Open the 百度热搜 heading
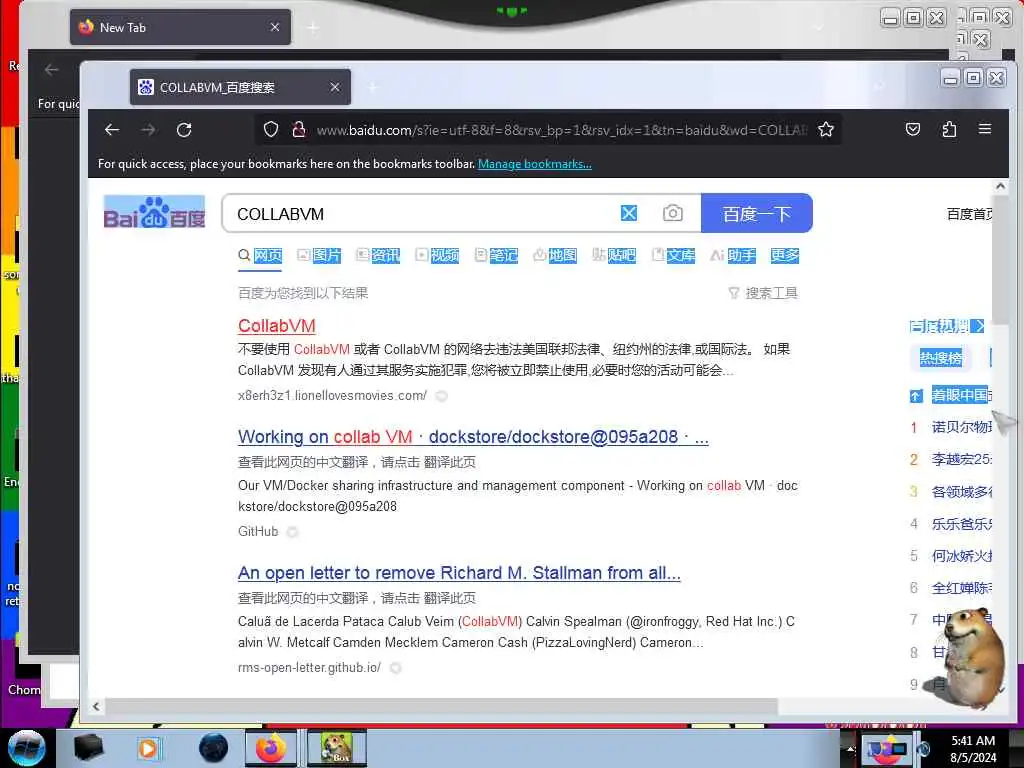 [x=946, y=326]
